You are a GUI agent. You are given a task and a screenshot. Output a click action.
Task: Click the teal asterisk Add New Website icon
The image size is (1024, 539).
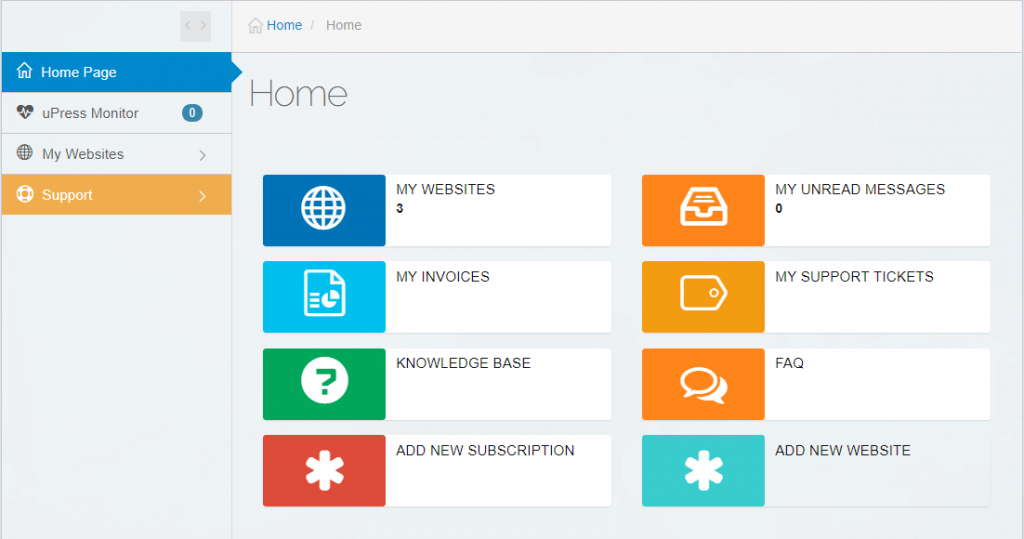703,470
